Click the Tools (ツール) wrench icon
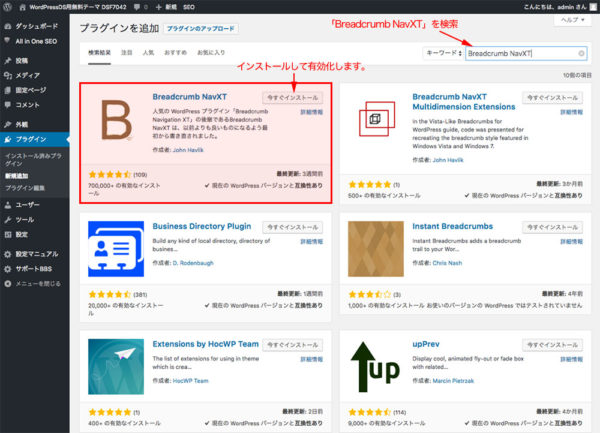 pyautogui.click(x=8, y=220)
